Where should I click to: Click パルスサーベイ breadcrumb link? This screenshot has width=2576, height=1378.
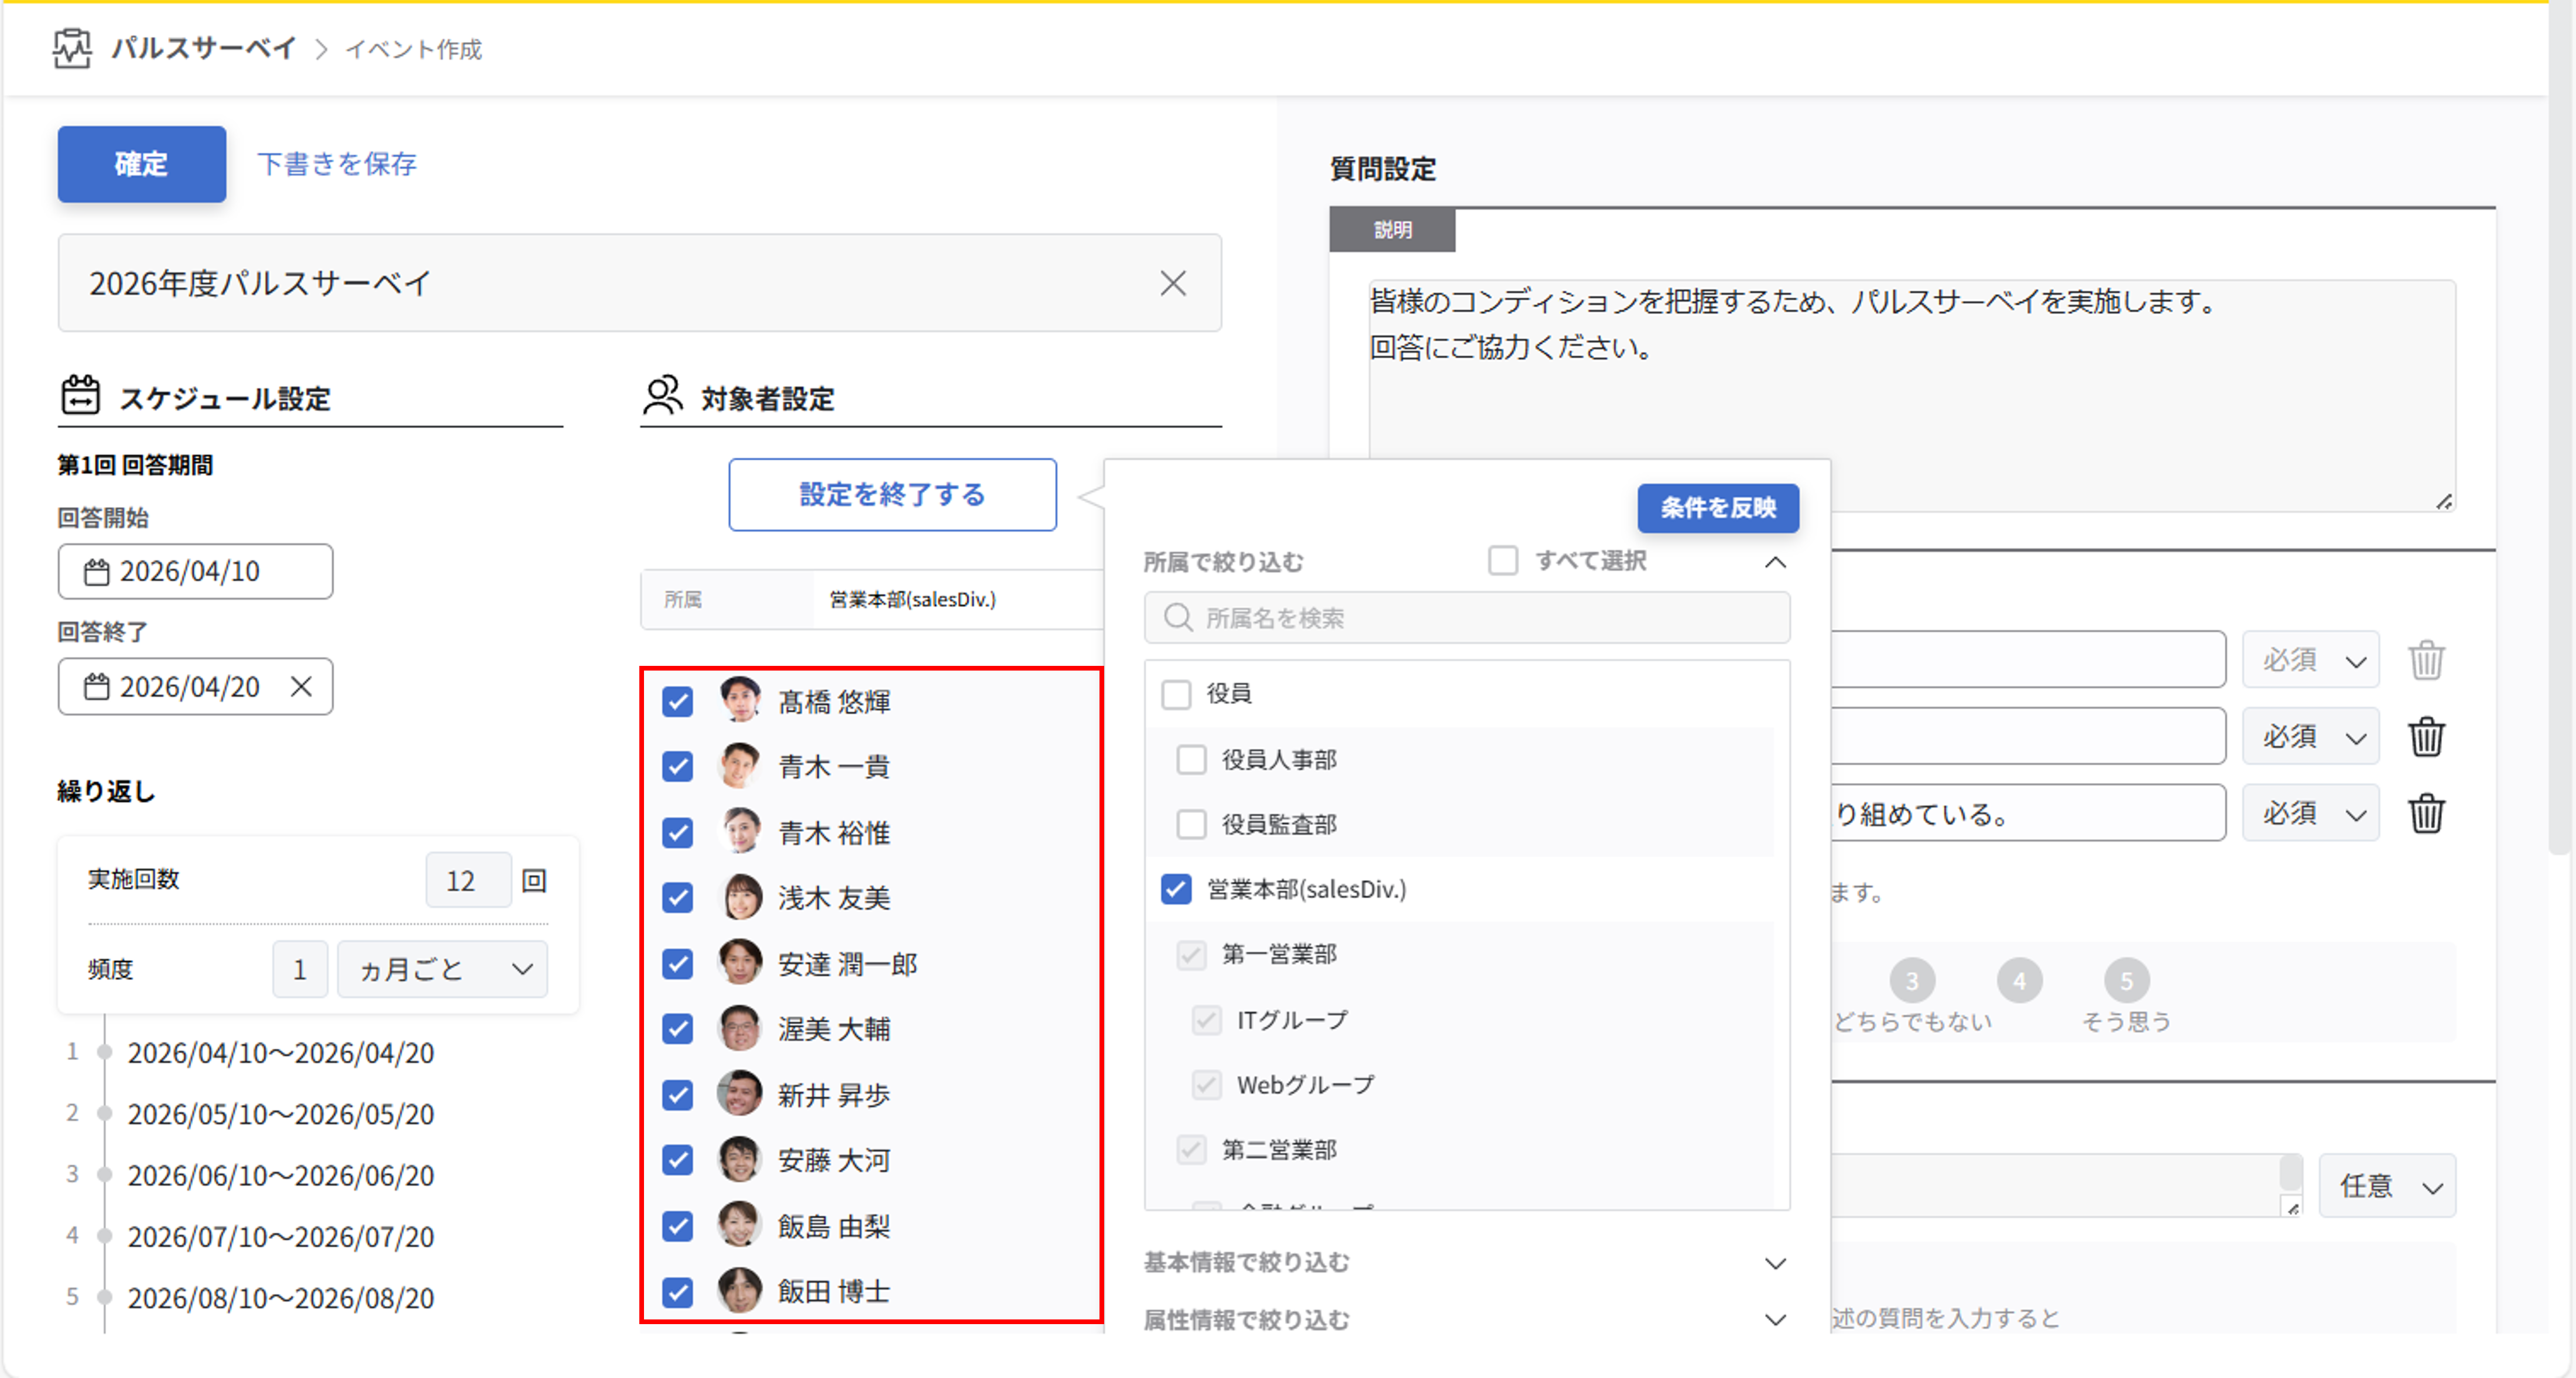(203, 48)
